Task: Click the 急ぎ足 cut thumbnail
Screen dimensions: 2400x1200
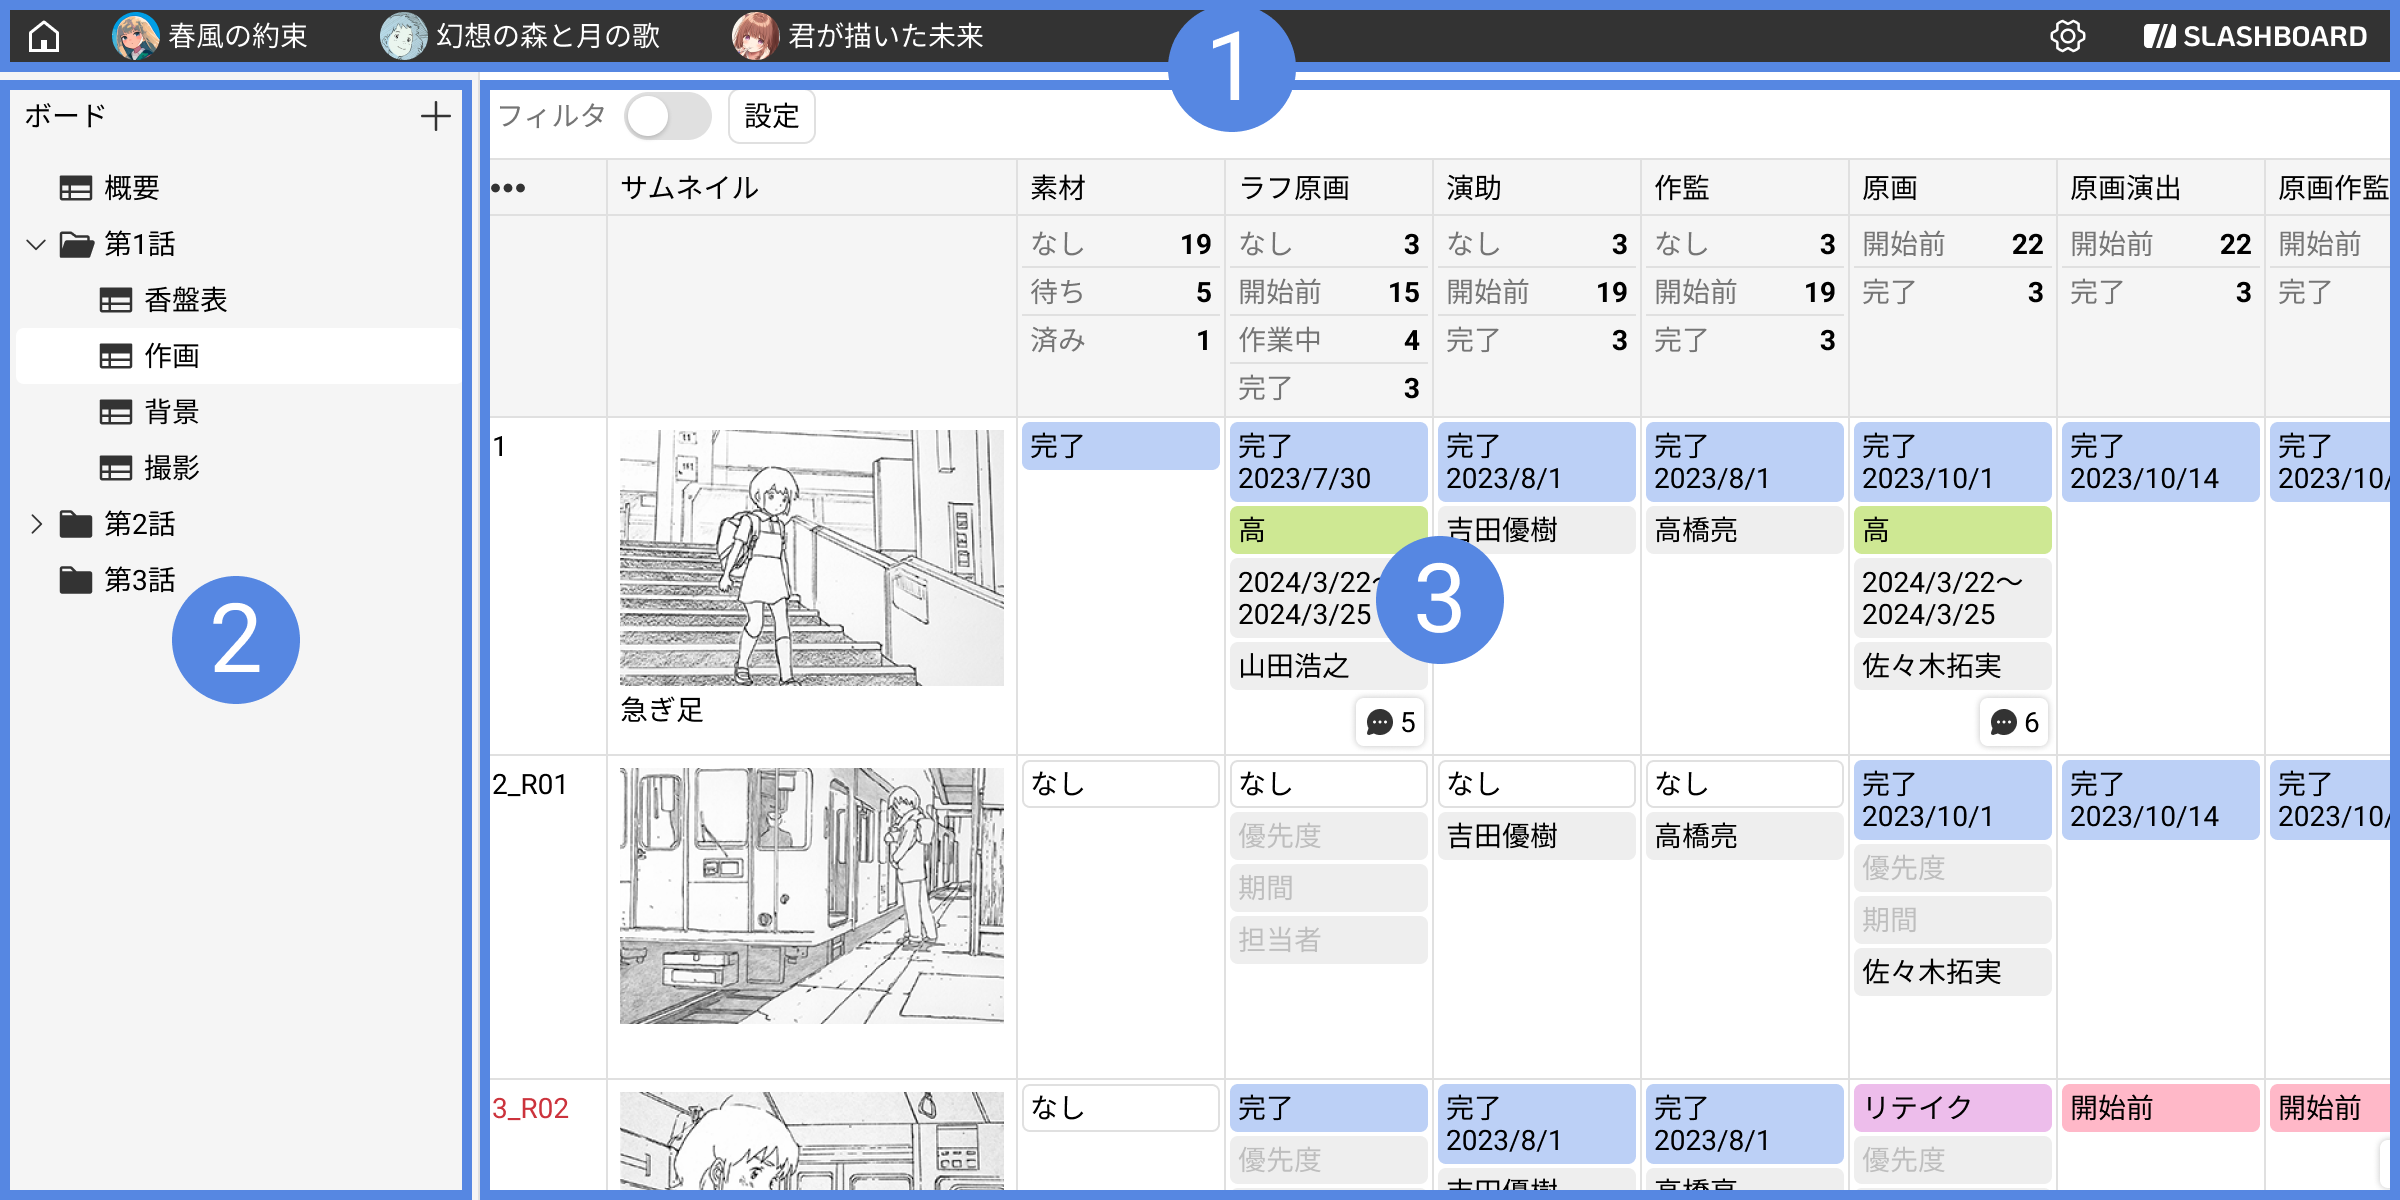Action: tap(810, 556)
